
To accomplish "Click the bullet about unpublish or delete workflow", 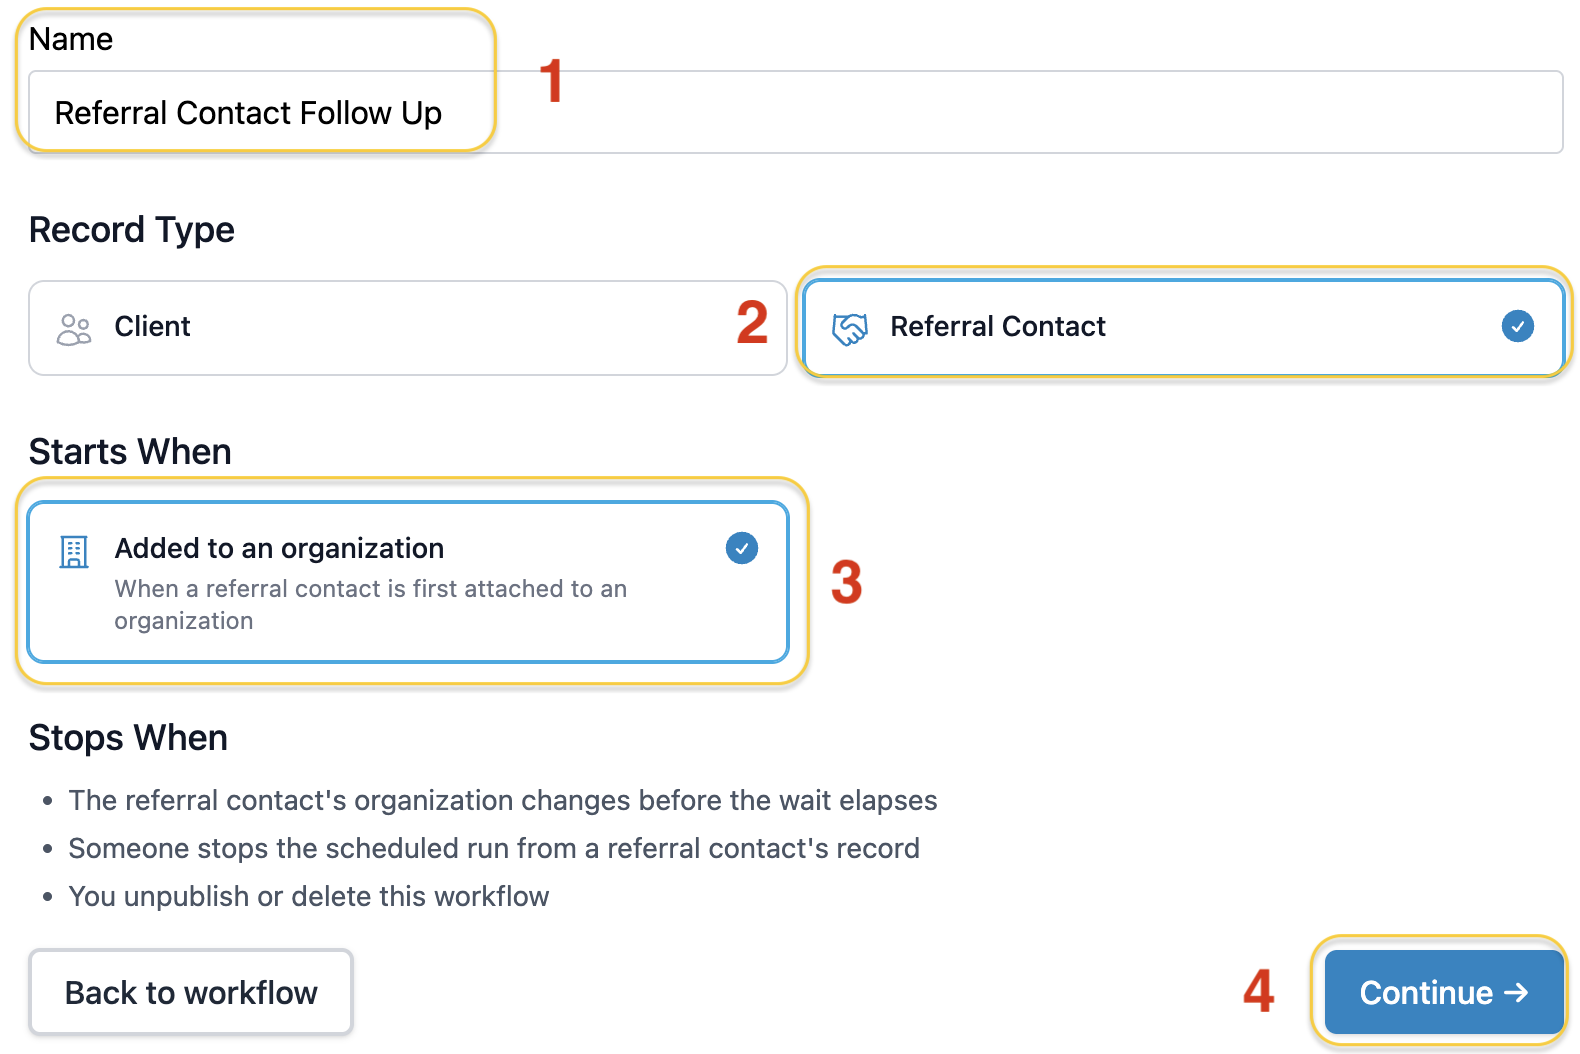I will (309, 896).
